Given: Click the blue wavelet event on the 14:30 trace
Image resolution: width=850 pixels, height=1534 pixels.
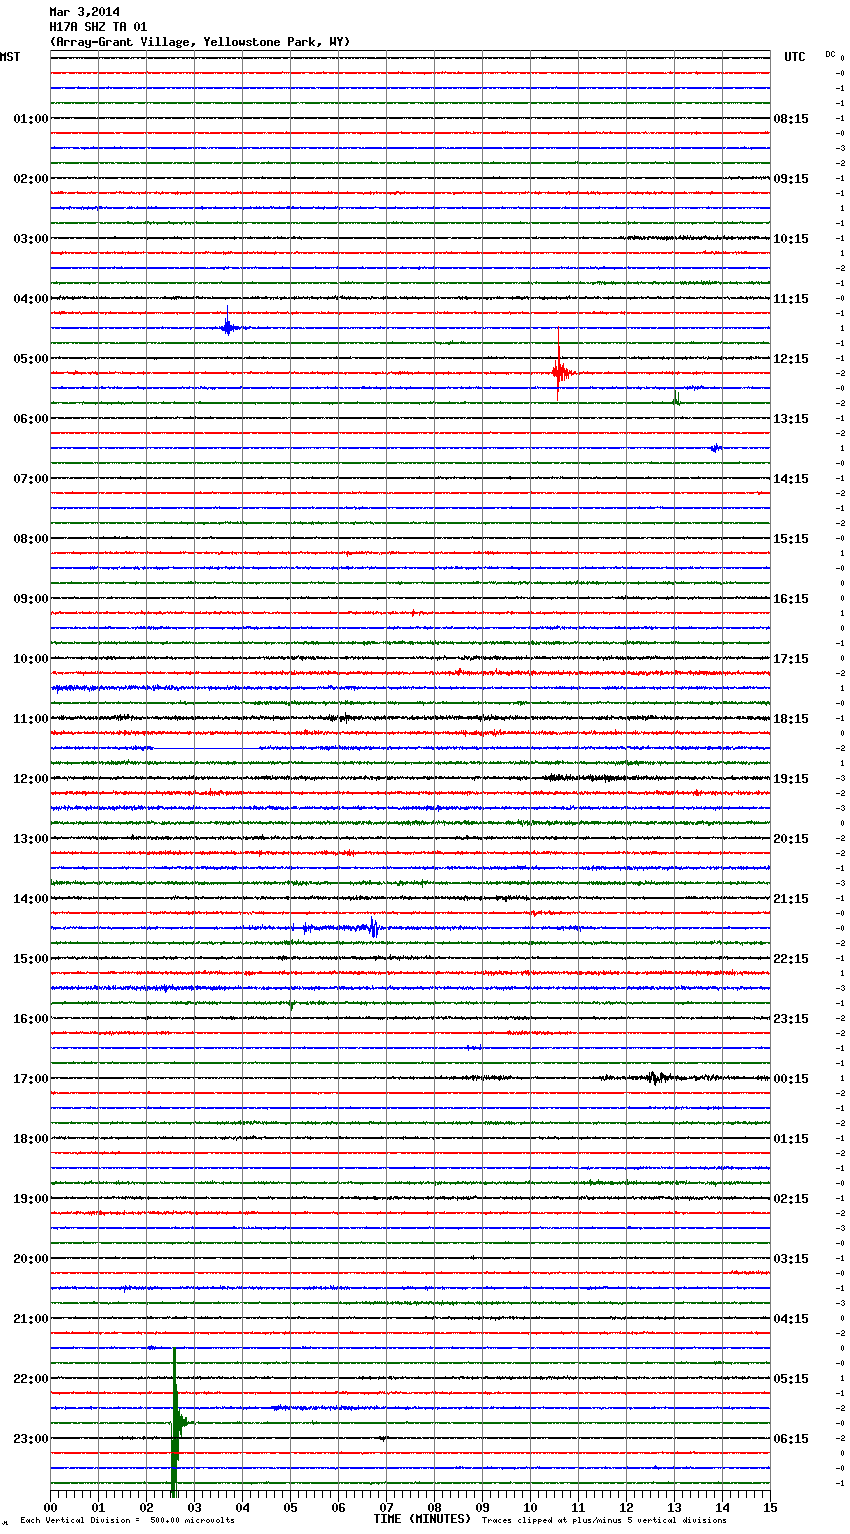Looking at the screenshot, I should pos(372,928).
